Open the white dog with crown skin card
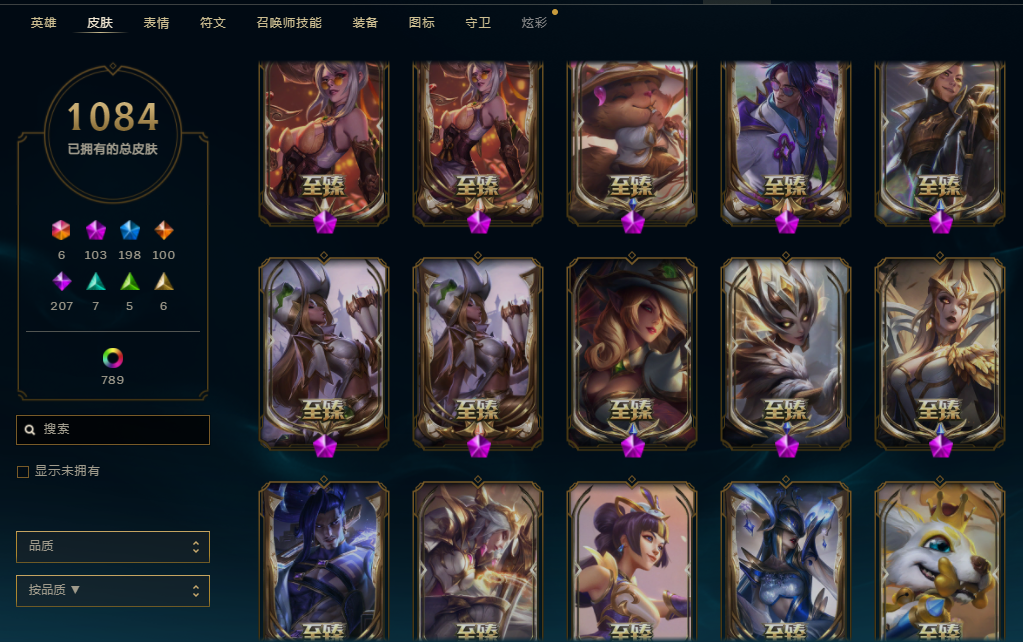The width and height of the screenshot is (1023, 642). [x=939, y=561]
